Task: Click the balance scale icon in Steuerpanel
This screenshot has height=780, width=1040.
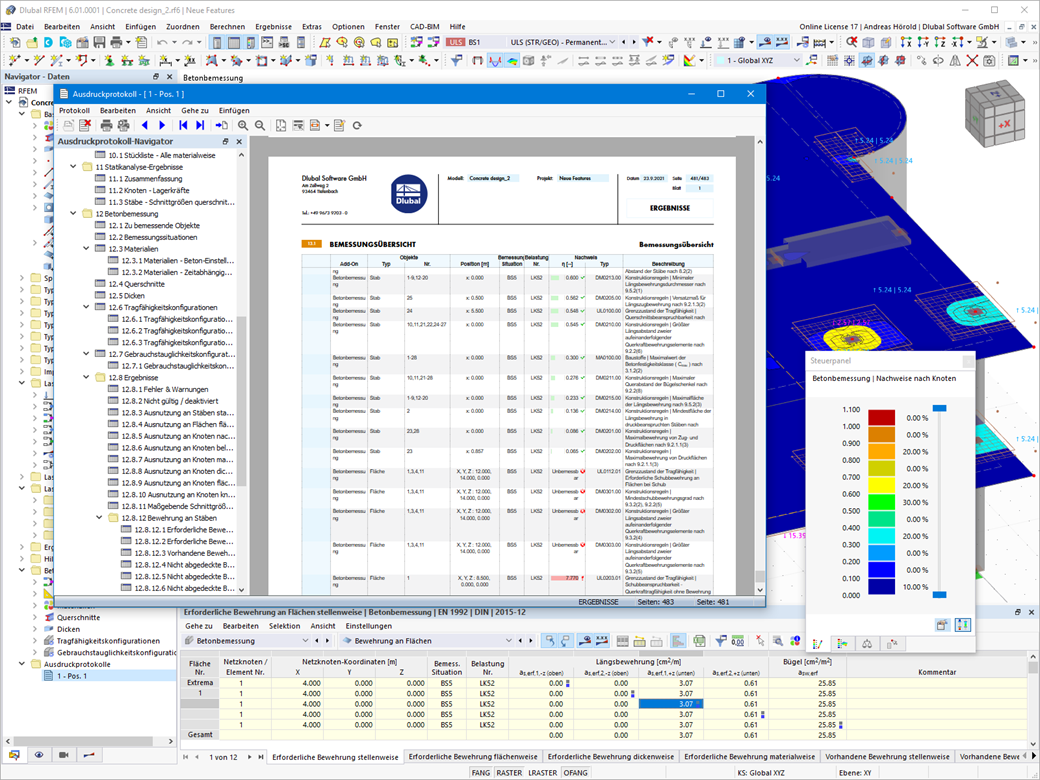Action: [867, 643]
